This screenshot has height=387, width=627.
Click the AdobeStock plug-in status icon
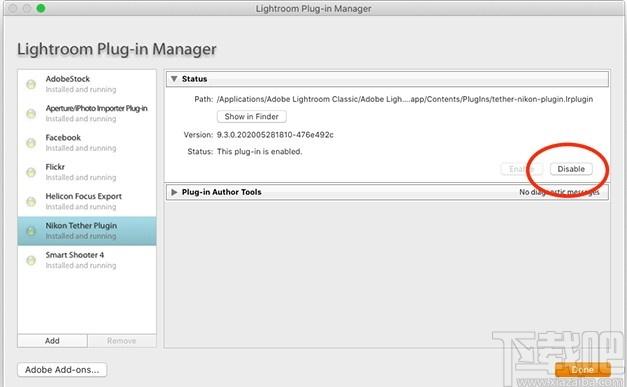point(31,84)
